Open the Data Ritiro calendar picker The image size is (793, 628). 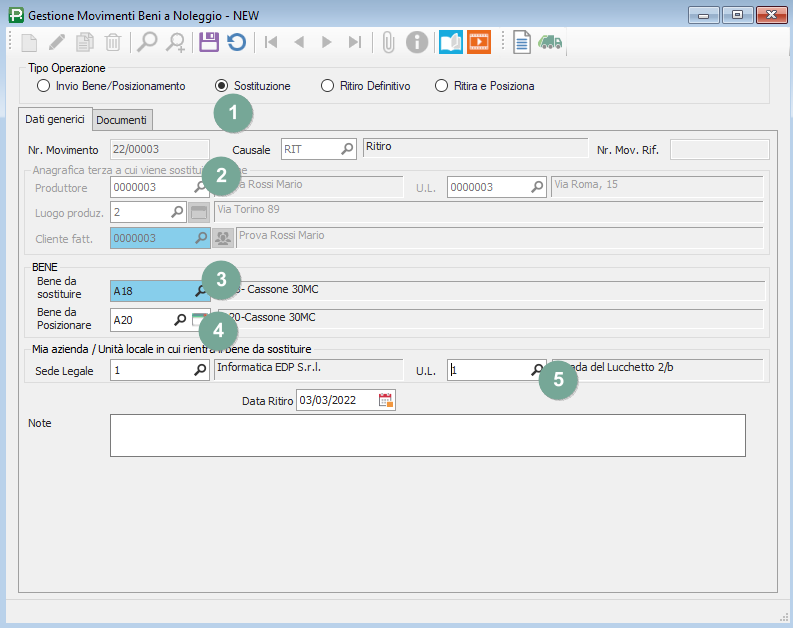(386, 401)
